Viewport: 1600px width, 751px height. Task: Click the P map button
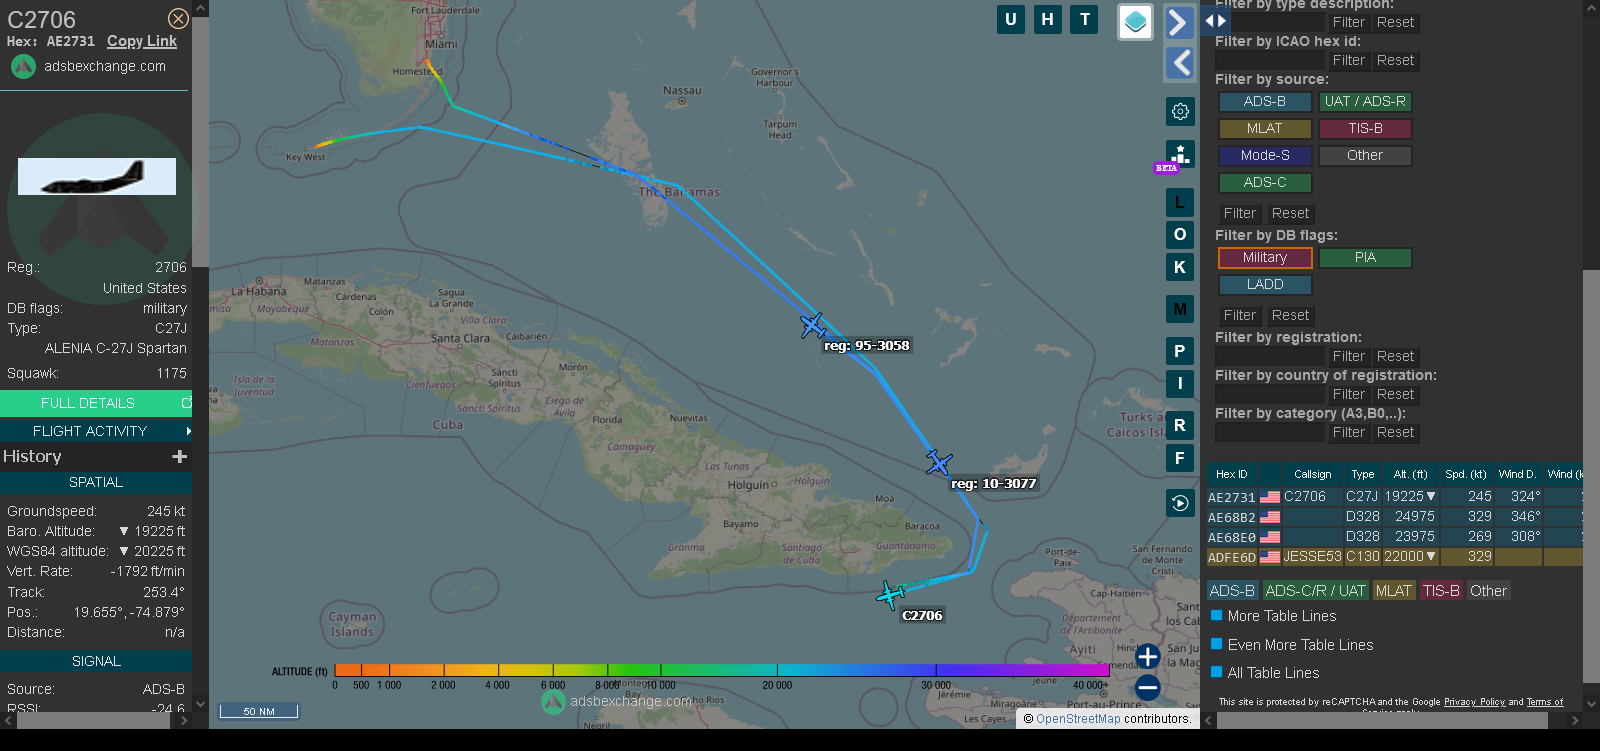(x=1180, y=351)
